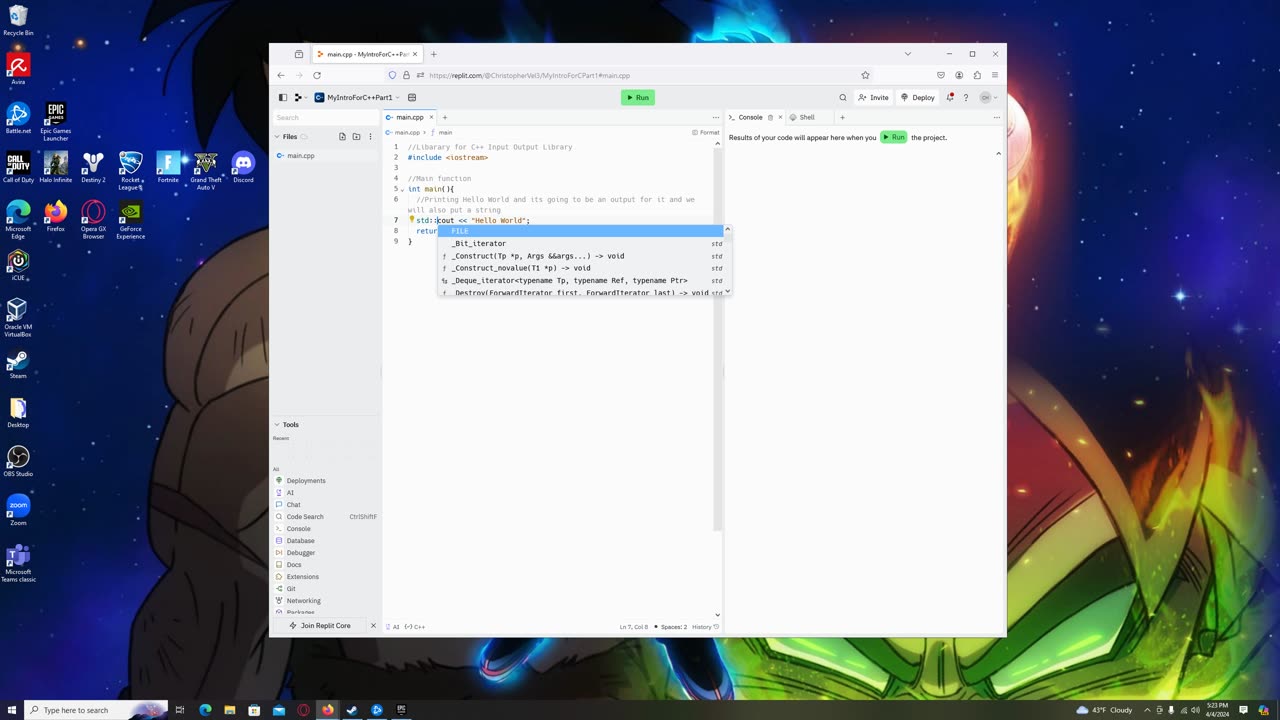
Task: Open the Console tool in Tools list
Action: click(326, 529)
